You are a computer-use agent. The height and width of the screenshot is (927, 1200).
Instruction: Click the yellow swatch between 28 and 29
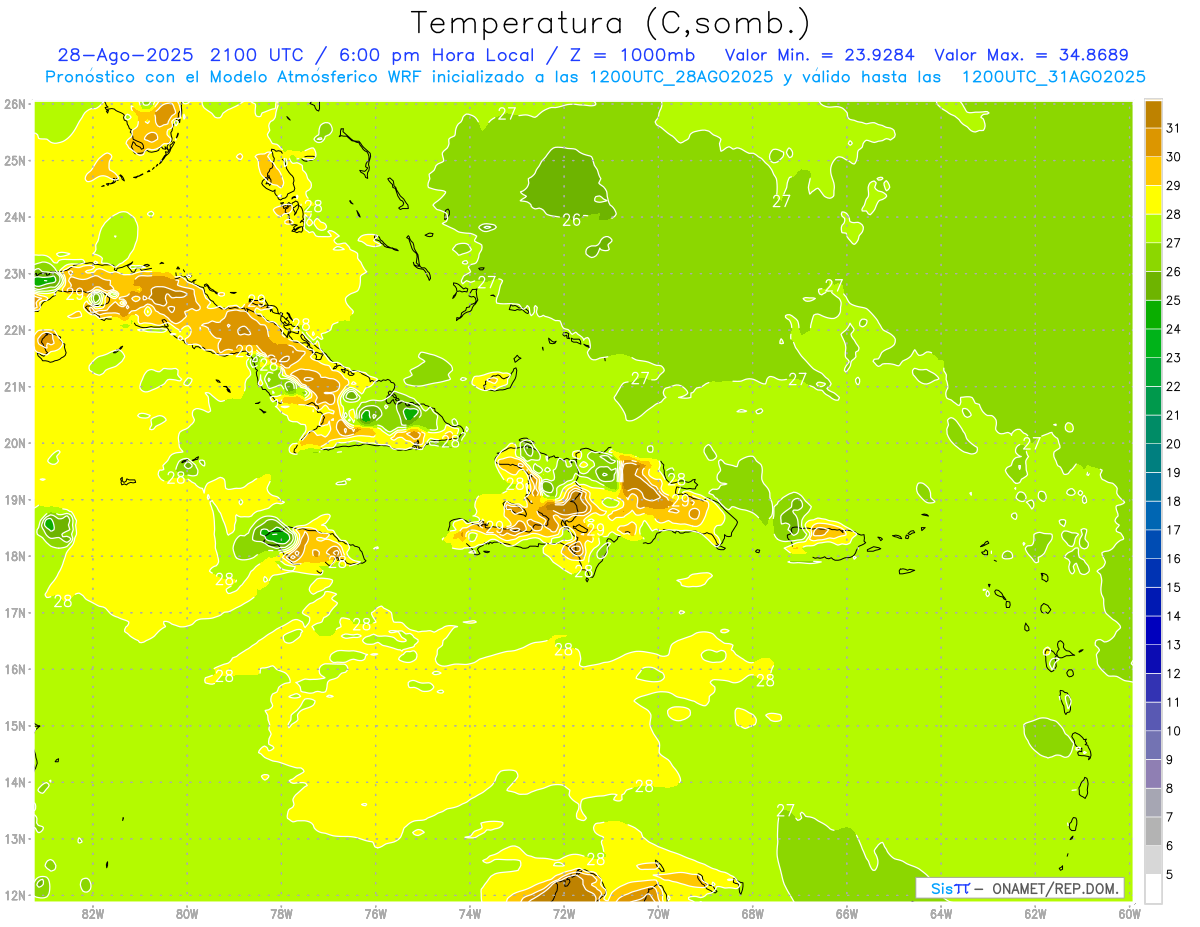point(1153,200)
